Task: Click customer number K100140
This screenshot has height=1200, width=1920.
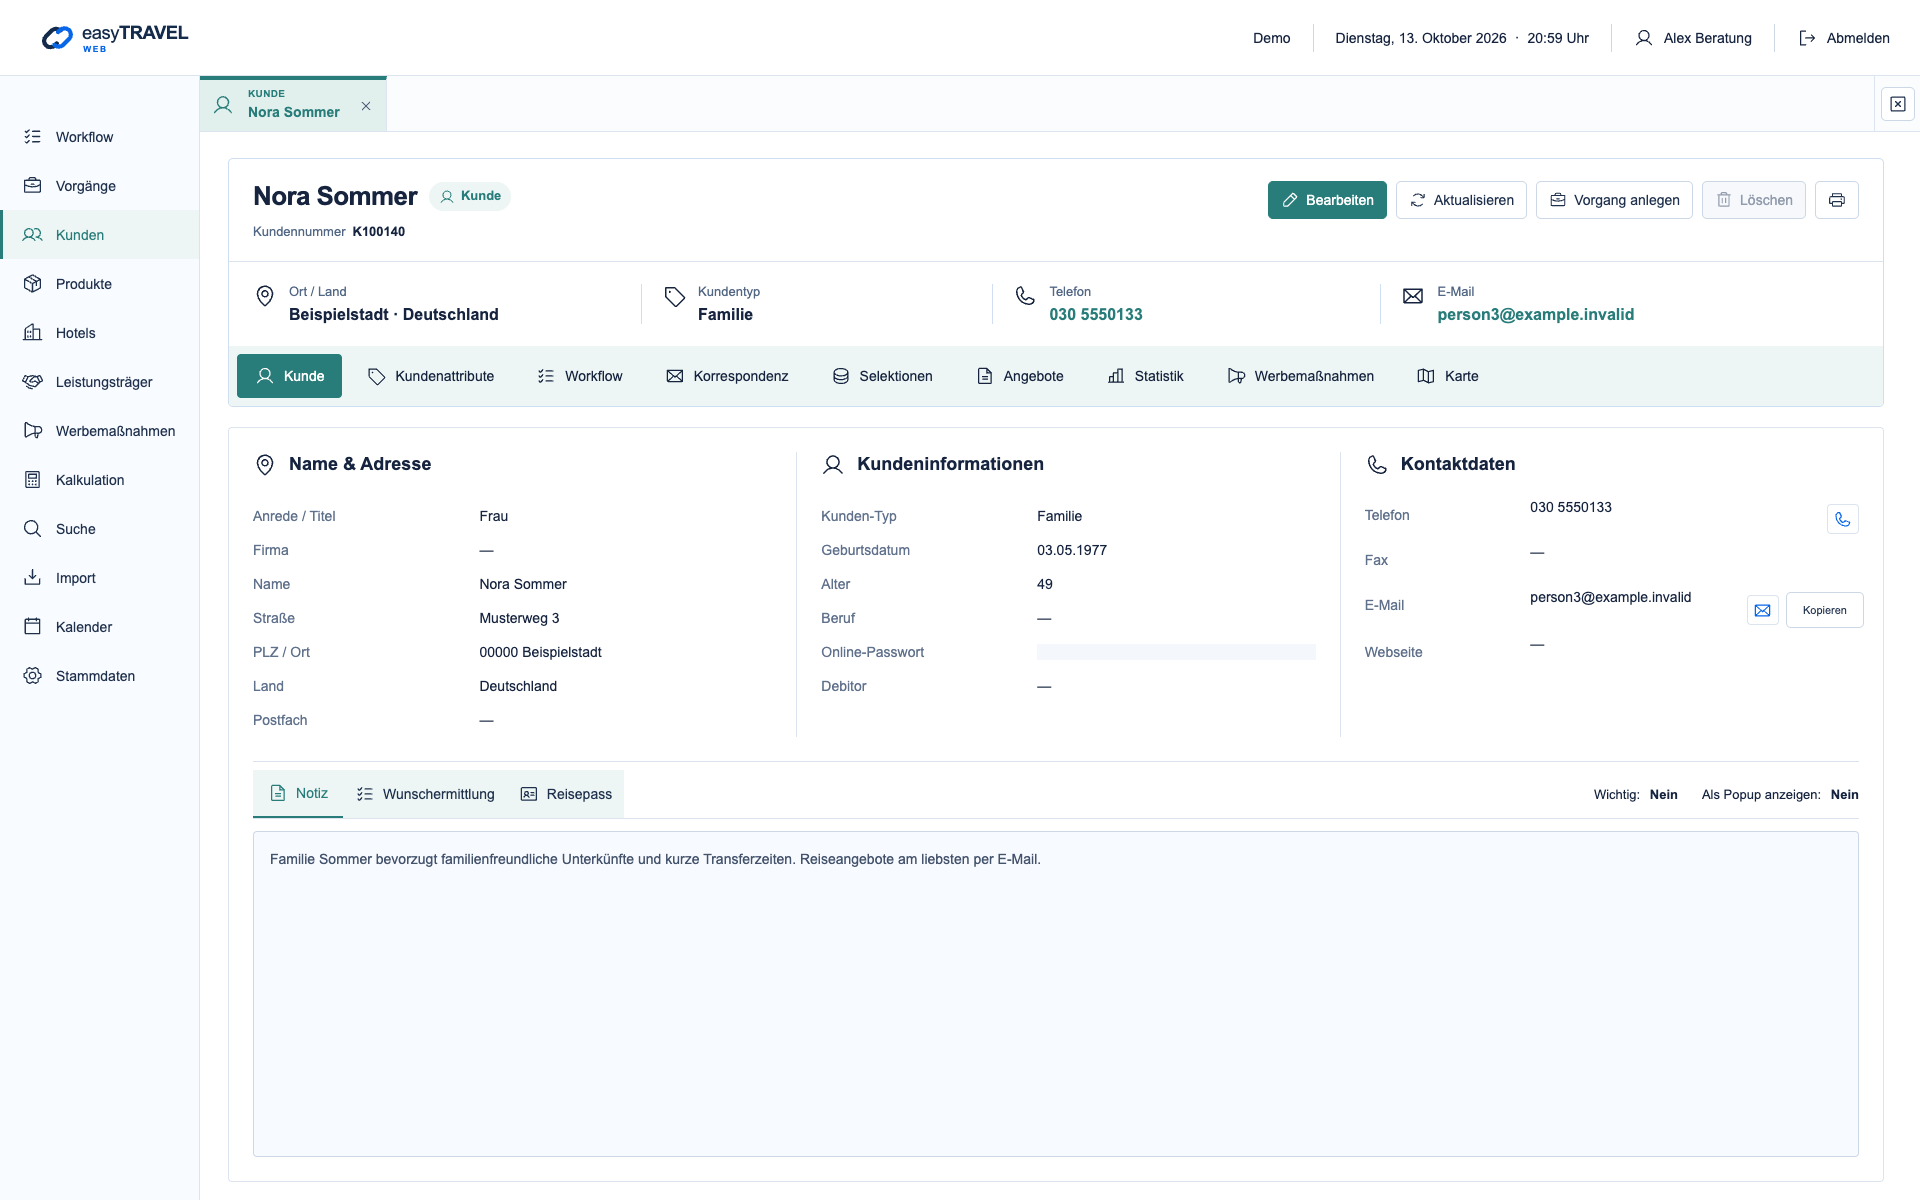Action: (378, 231)
